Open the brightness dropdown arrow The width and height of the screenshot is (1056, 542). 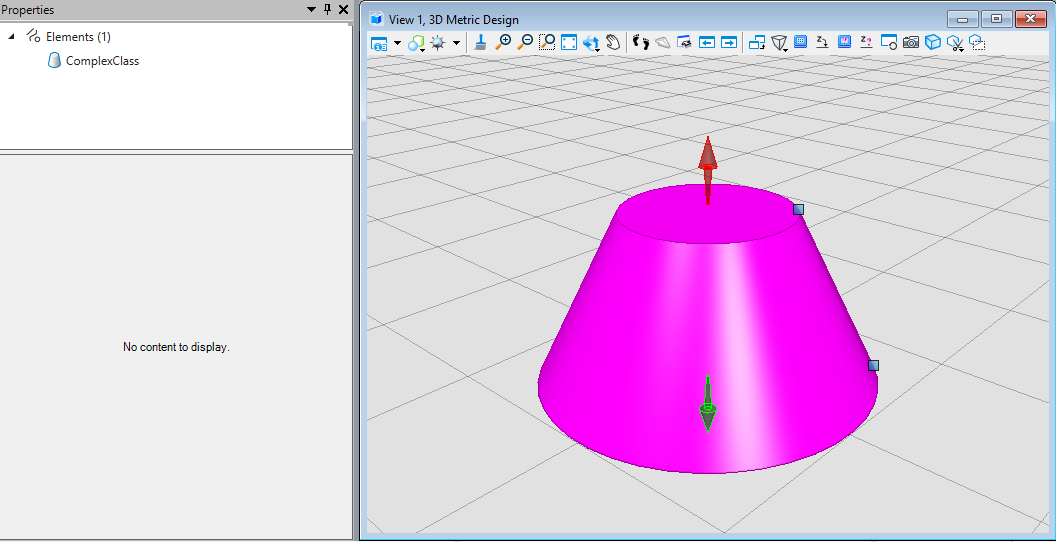[x=456, y=43]
